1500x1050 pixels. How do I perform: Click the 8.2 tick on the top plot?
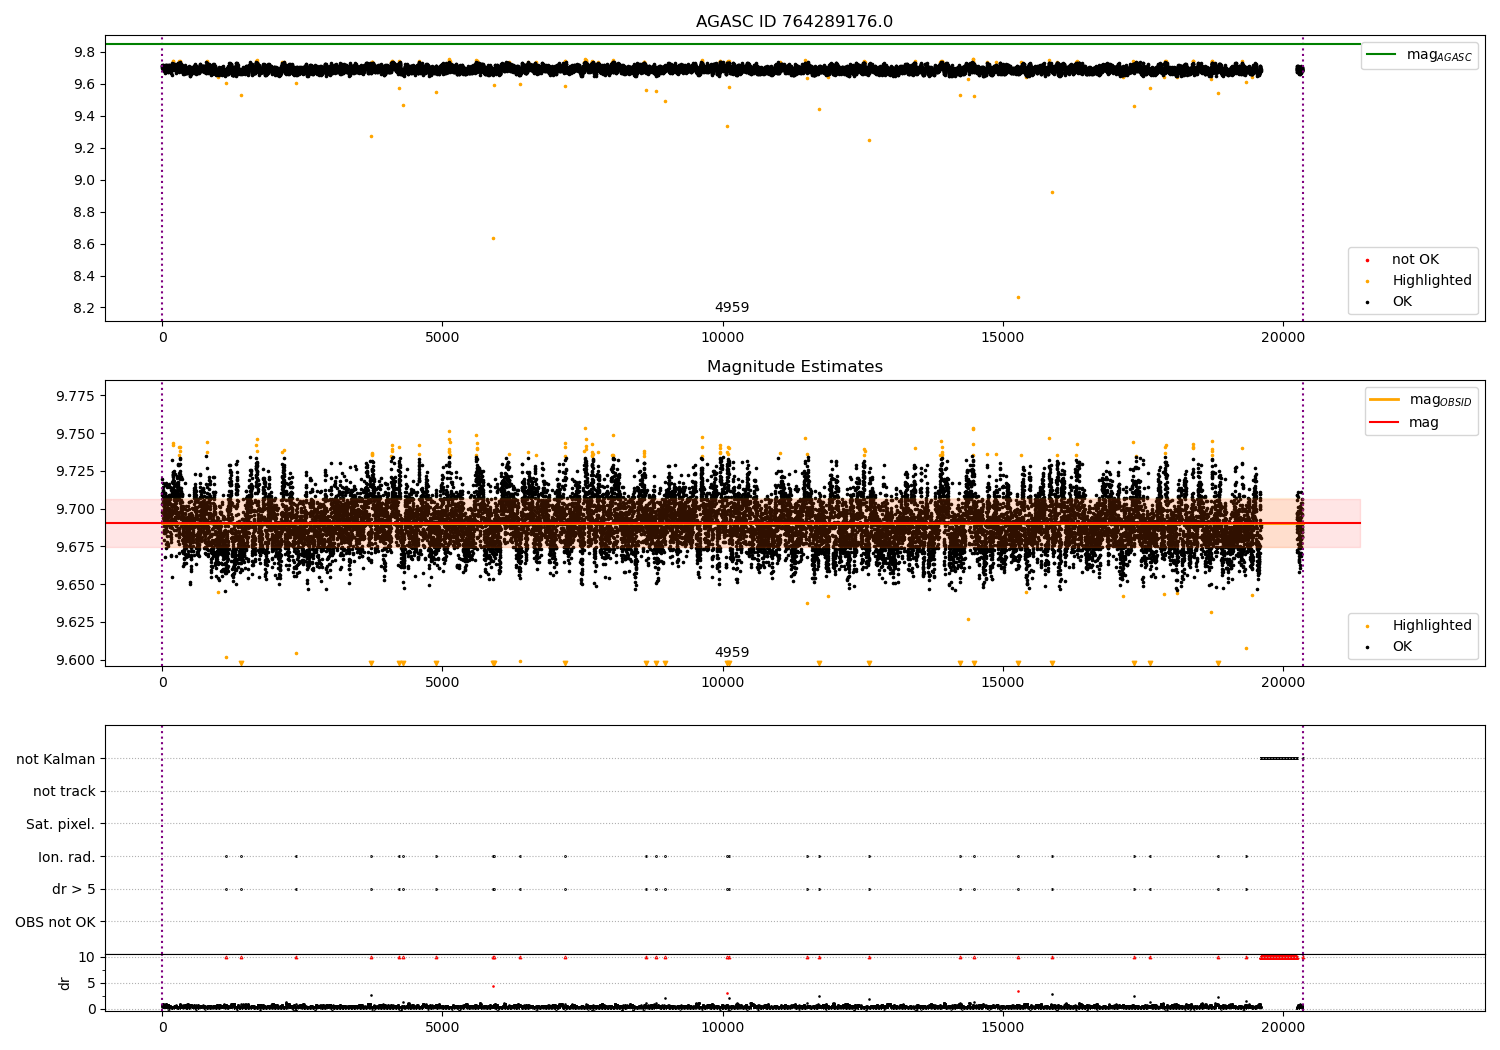click(x=85, y=308)
